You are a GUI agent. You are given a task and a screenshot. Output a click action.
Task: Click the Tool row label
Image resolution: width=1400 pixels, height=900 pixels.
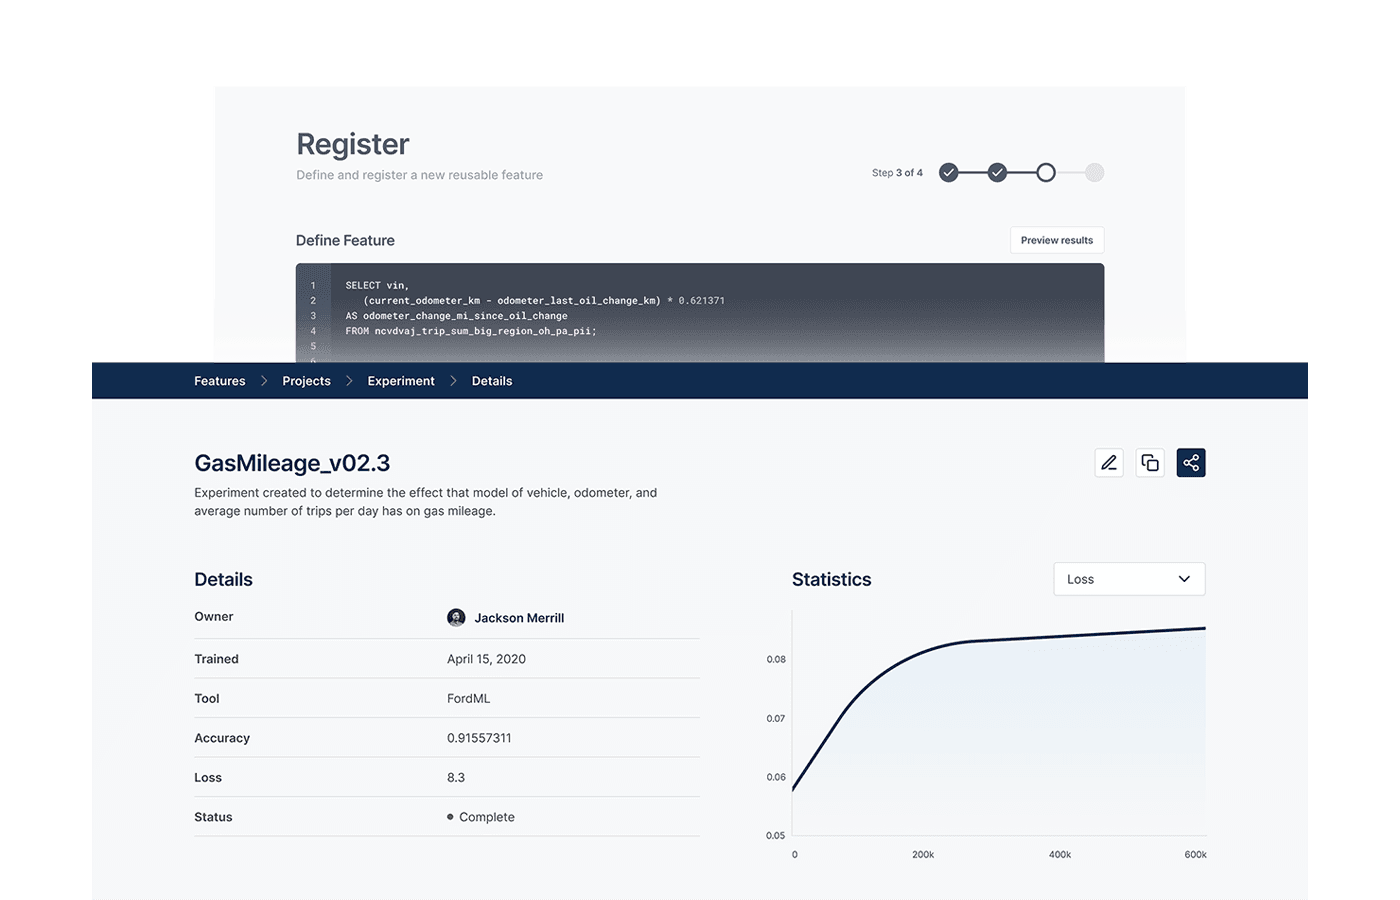click(x=207, y=699)
